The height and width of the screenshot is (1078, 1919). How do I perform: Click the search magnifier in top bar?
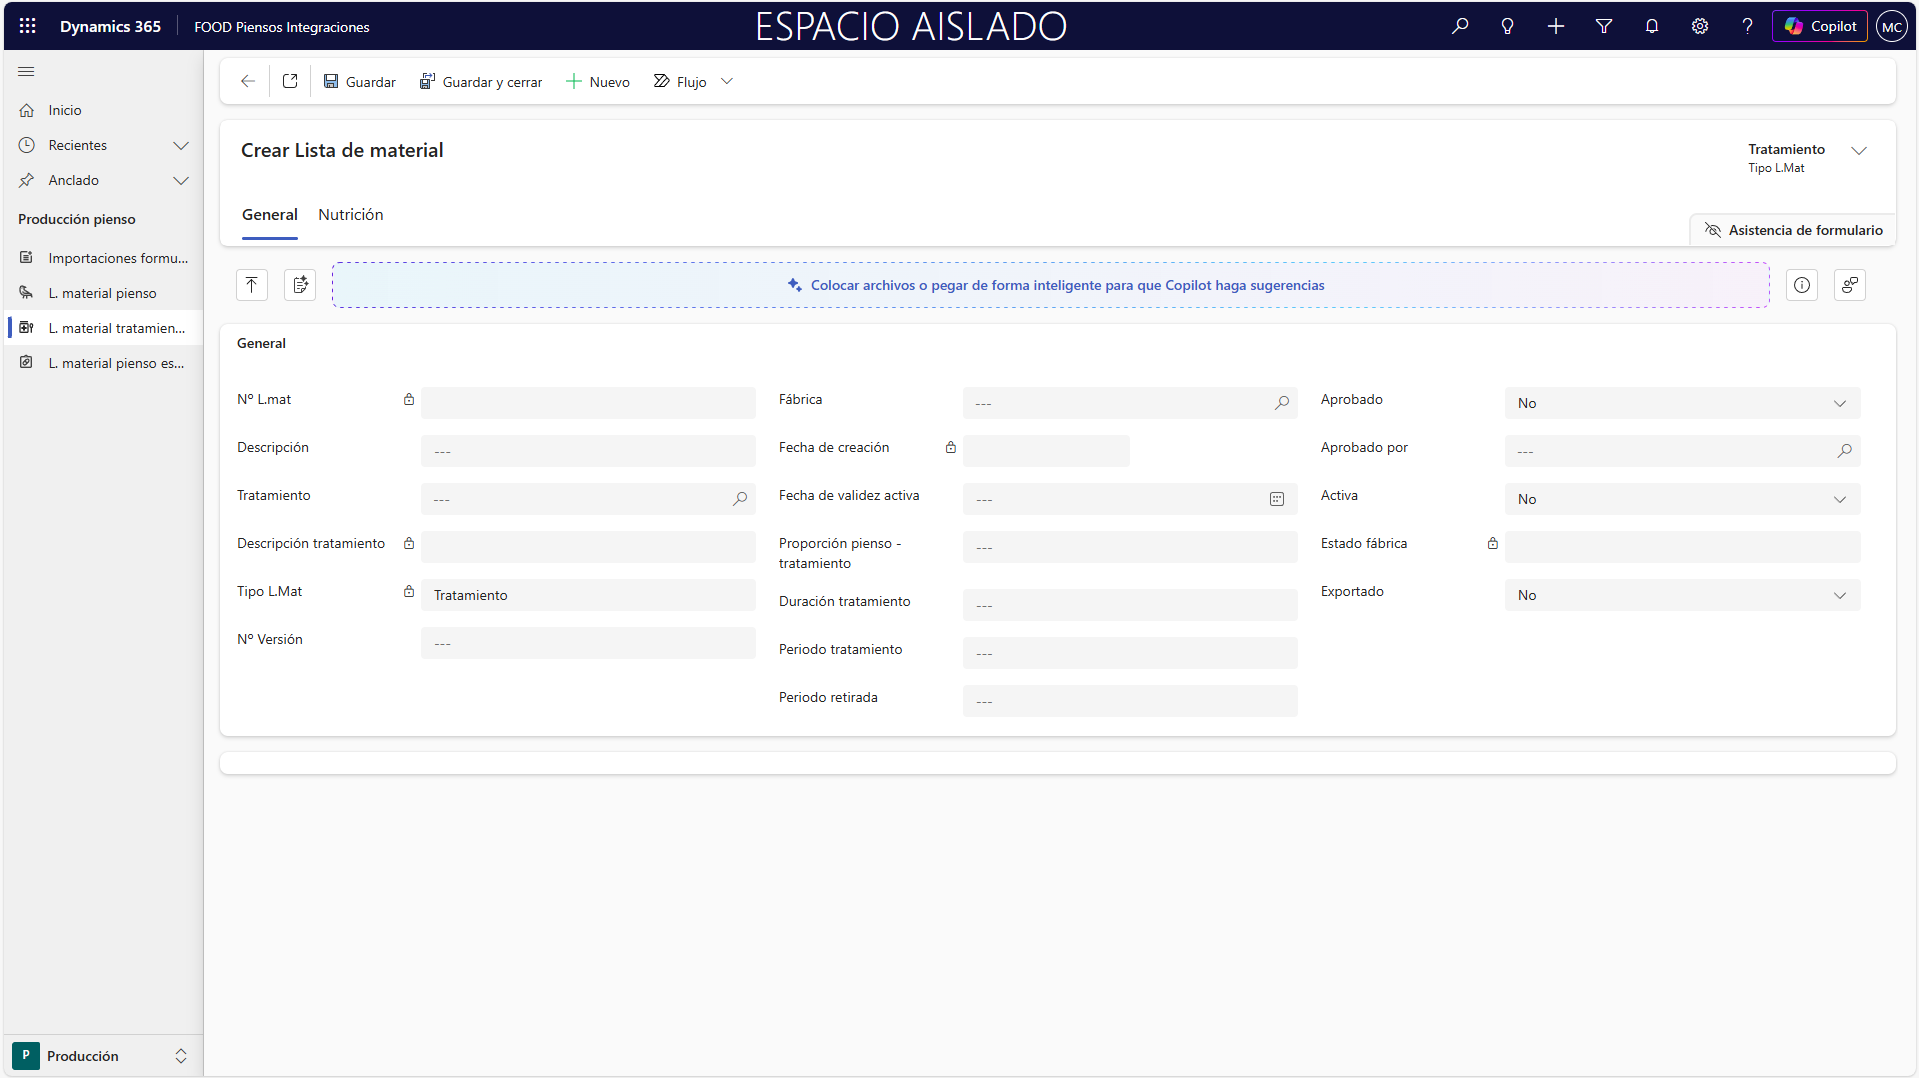tap(1460, 26)
